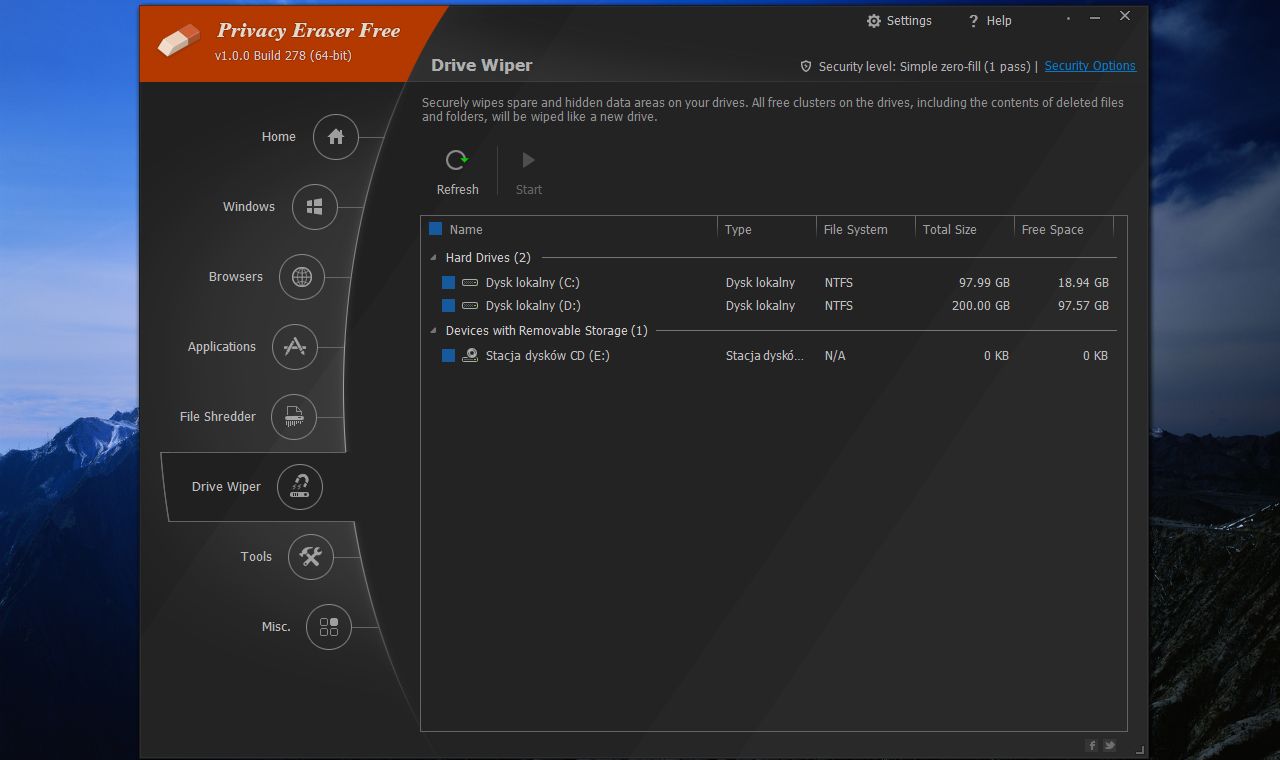
Task: Click the Hard Drives (2) group label
Action: point(488,258)
